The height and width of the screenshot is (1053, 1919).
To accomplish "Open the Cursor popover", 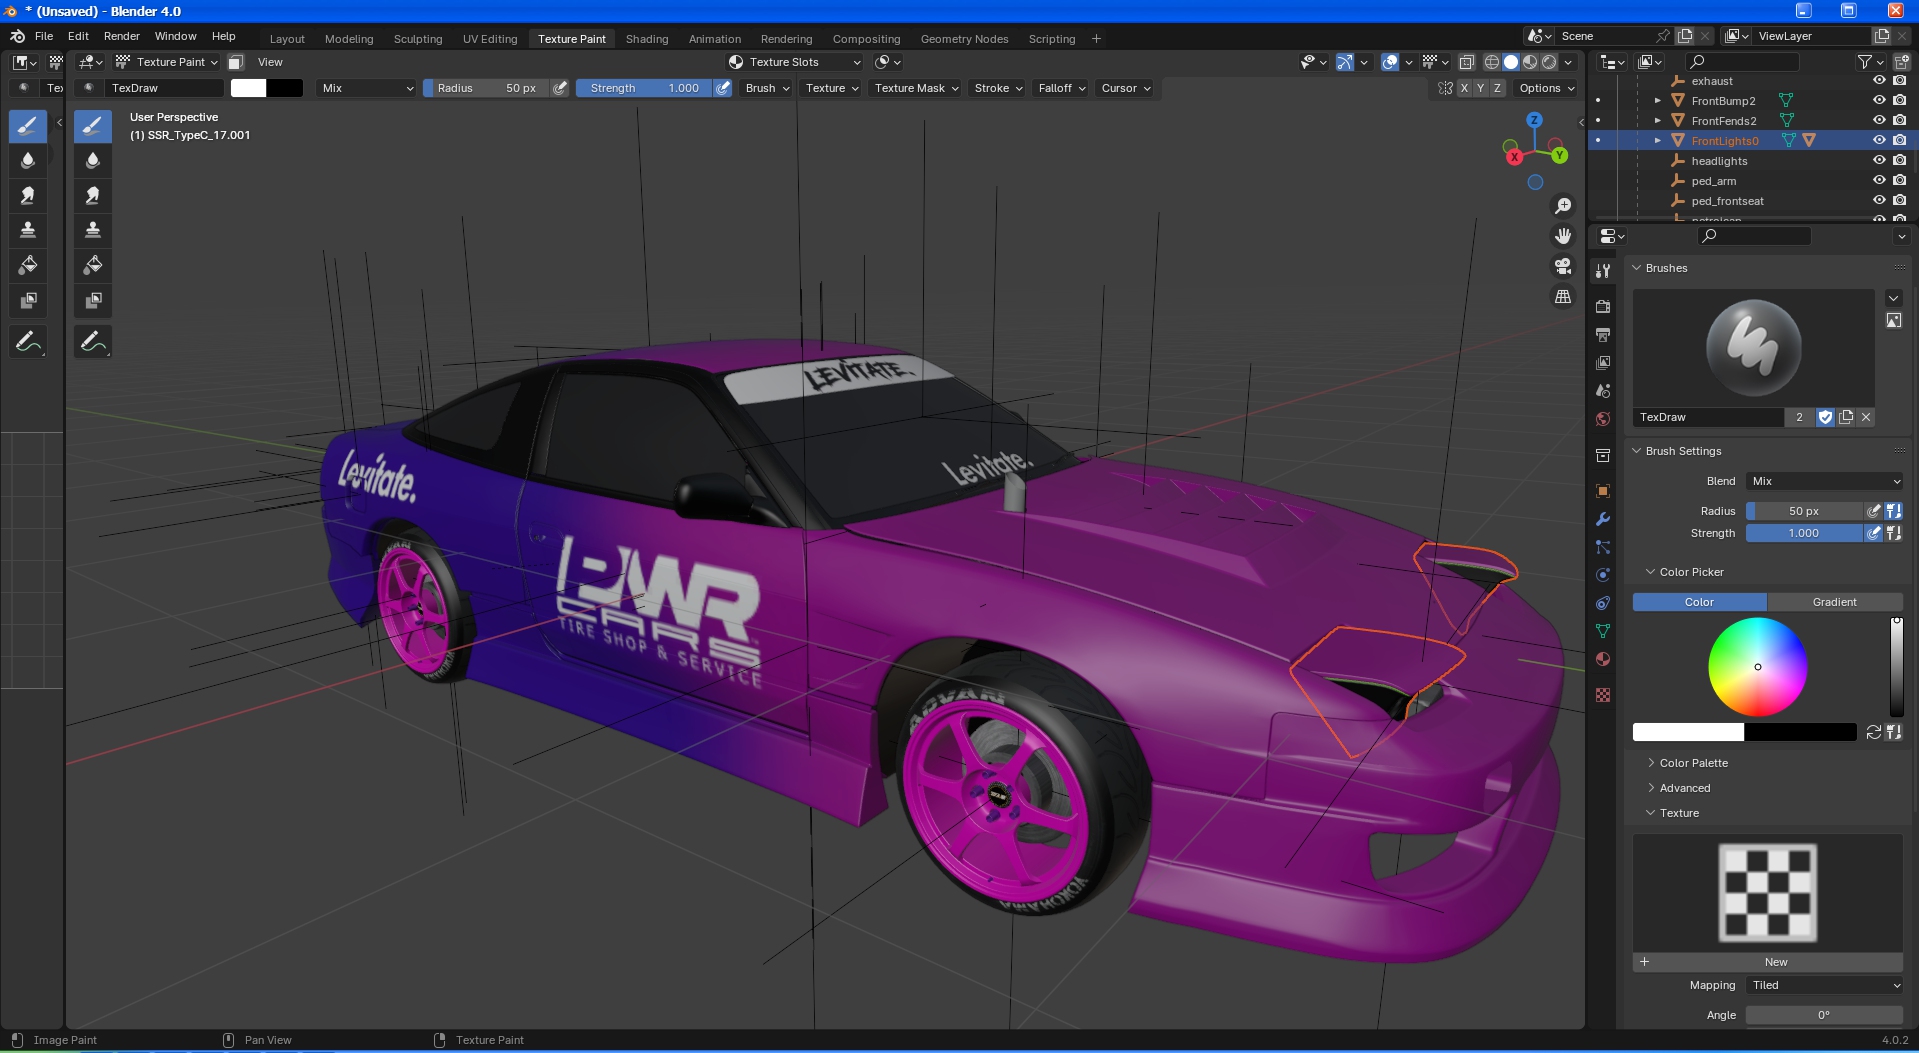I will (x=1125, y=88).
